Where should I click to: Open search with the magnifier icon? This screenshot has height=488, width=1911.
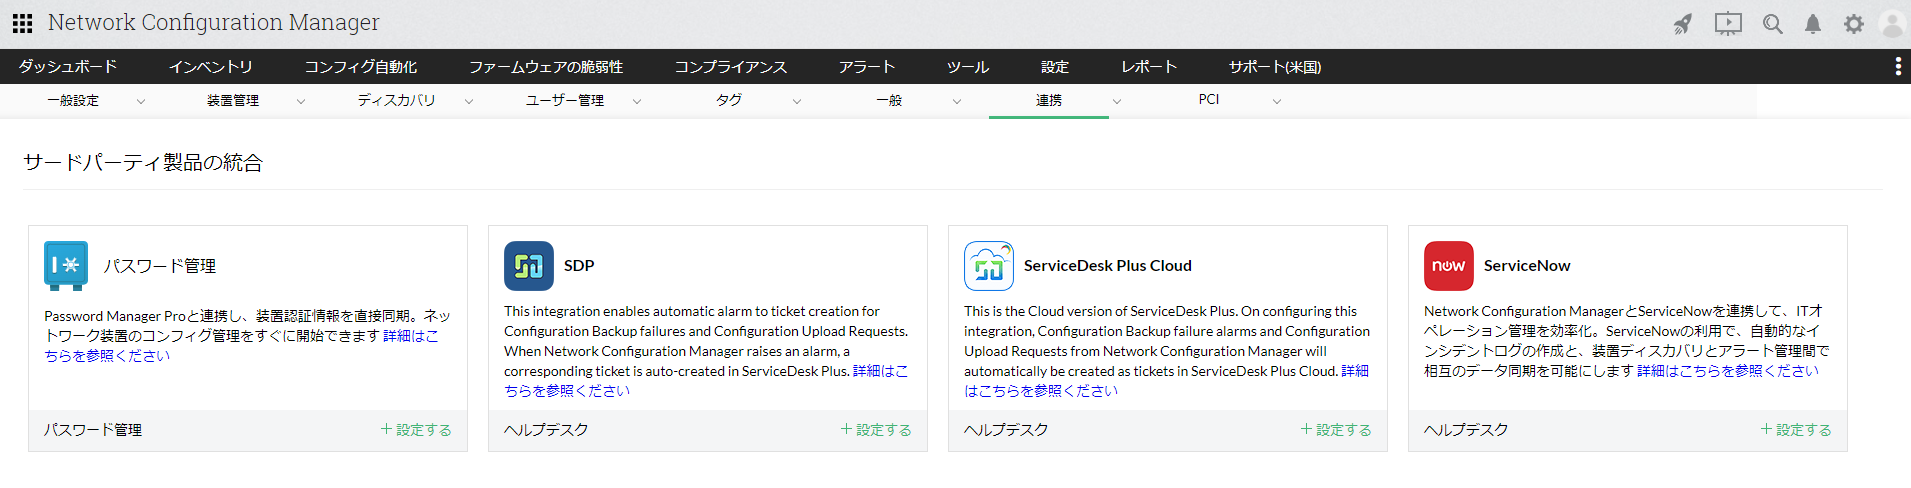tap(1773, 24)
